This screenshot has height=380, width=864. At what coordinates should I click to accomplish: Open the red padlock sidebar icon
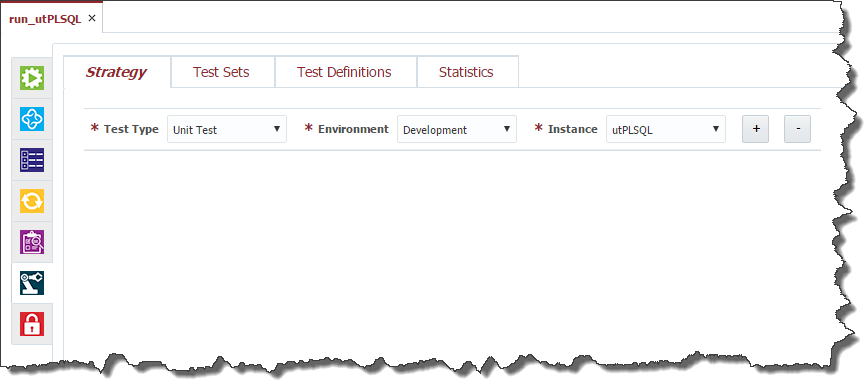coord(32,324)
